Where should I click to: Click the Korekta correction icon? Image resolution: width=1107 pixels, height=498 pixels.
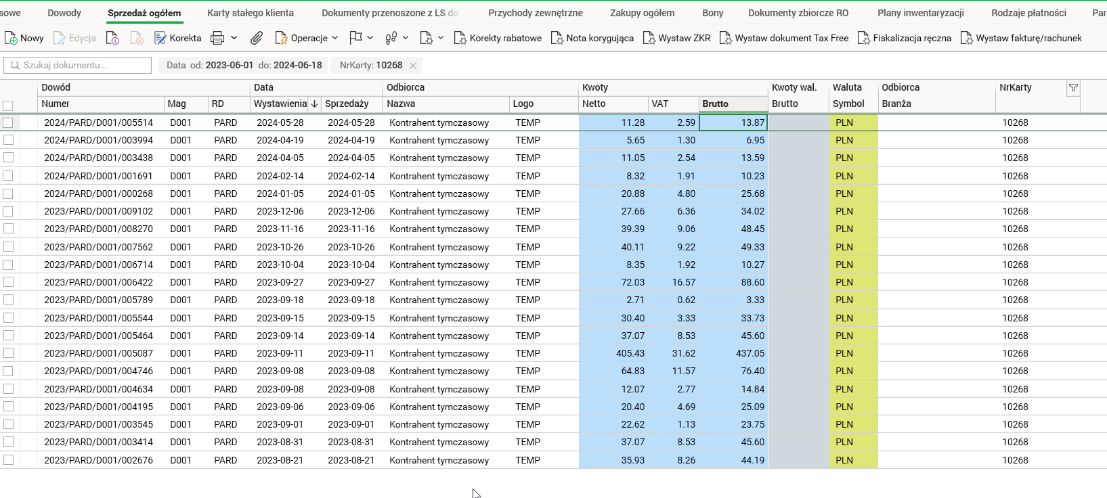pos(160,38)
